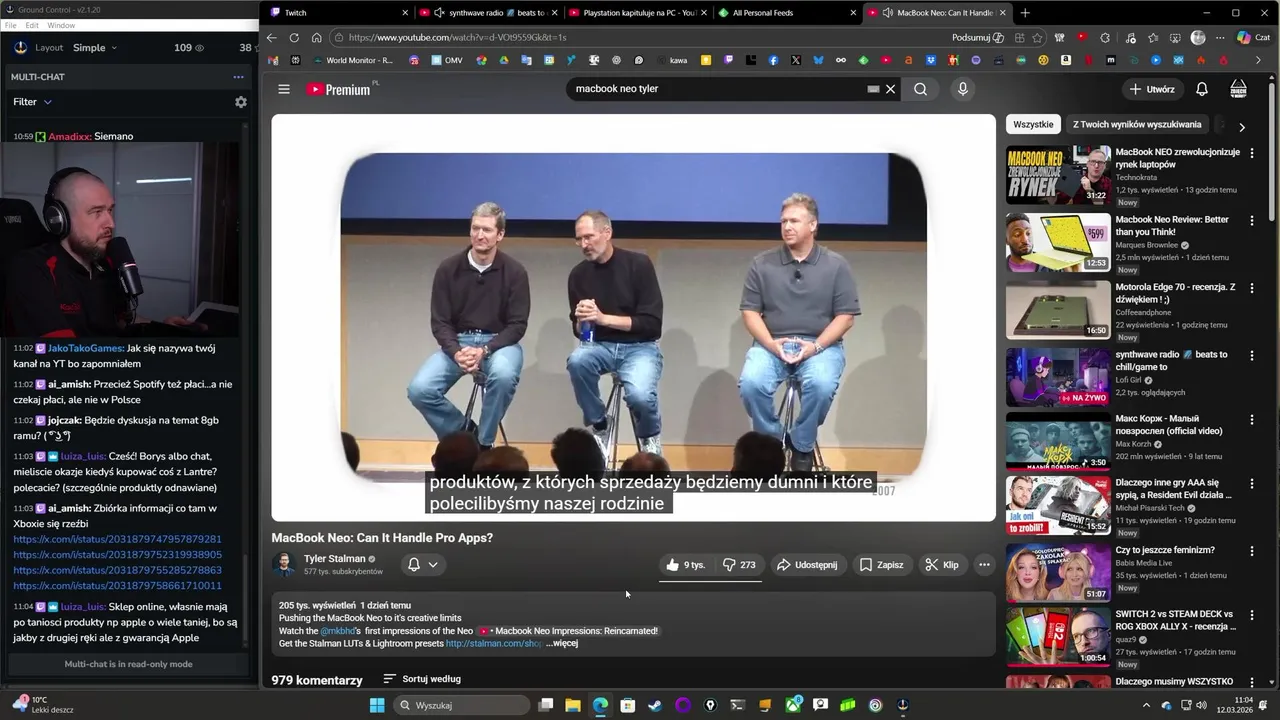Open the @mkbhd mention link
The image size is (1280, 720).
pos(340,631)
